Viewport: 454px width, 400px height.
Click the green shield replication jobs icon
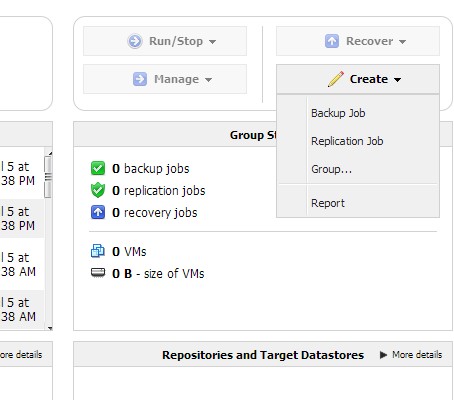coord(98,190)
